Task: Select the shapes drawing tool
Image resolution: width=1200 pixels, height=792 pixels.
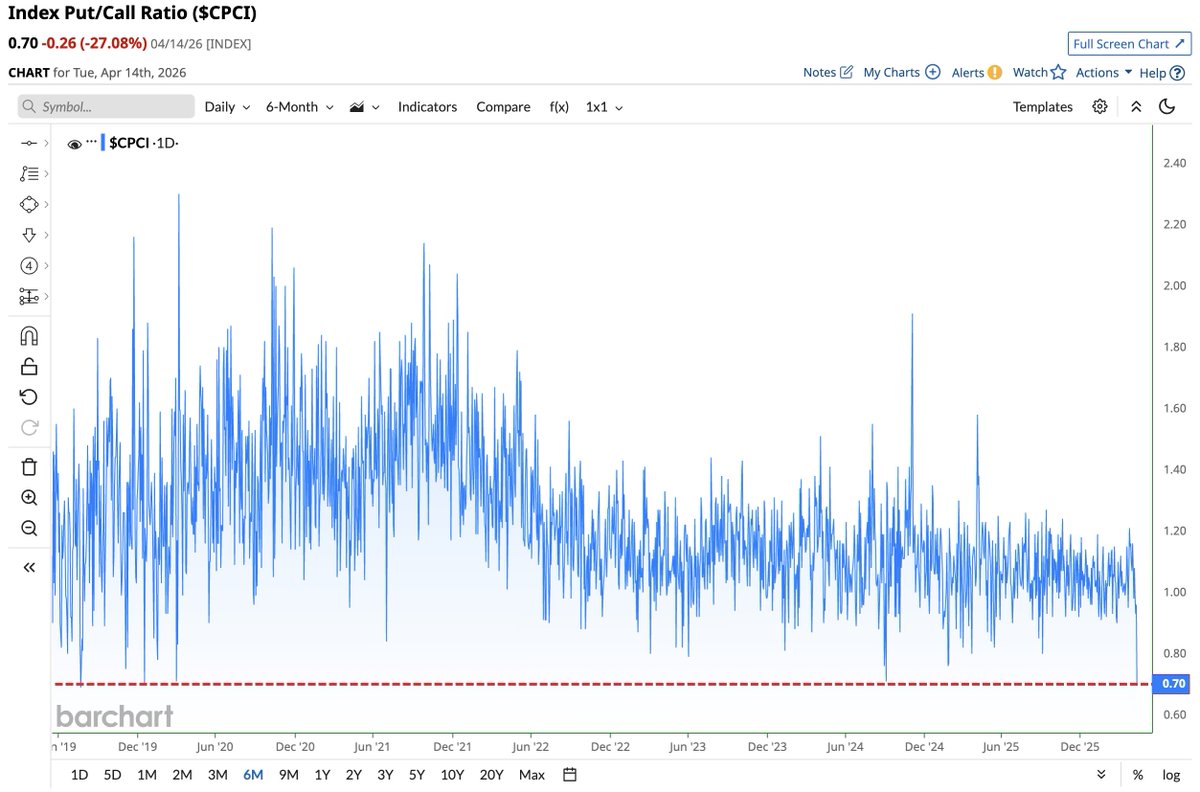Action: tap(30, 204)
